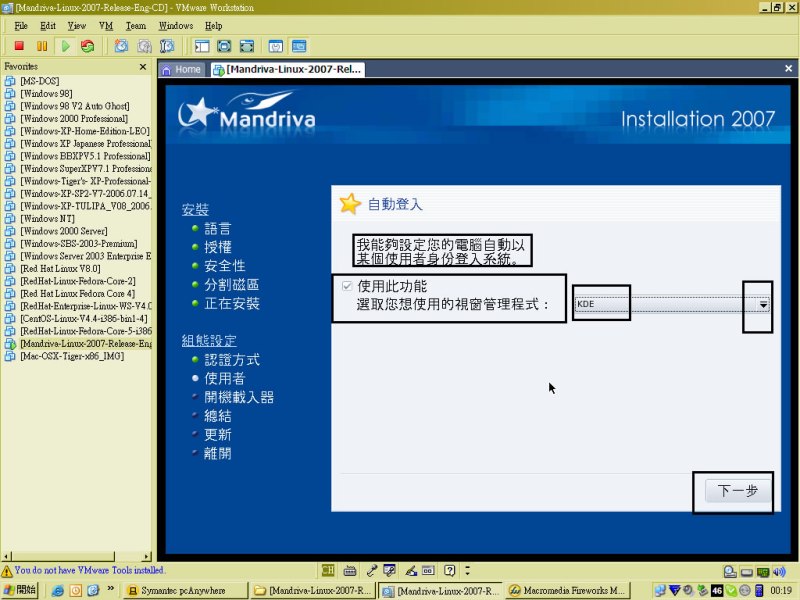The height and width of the screenshot is (600, 800).
Task: Switch to the Home tab
Action: [182, 69]
